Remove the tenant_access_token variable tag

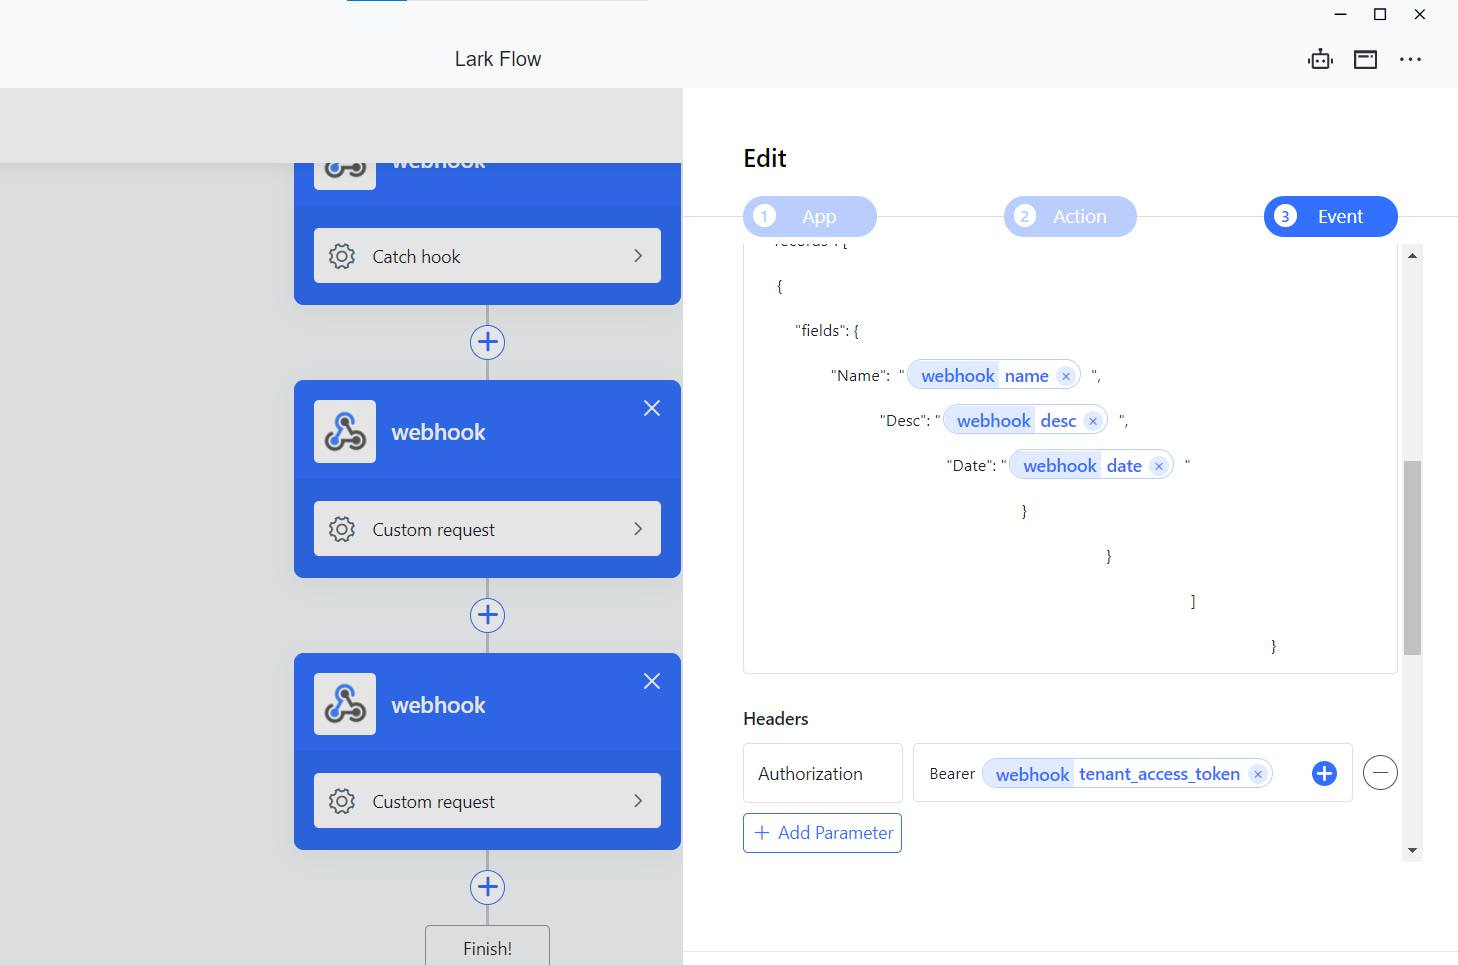point(1258,774)
